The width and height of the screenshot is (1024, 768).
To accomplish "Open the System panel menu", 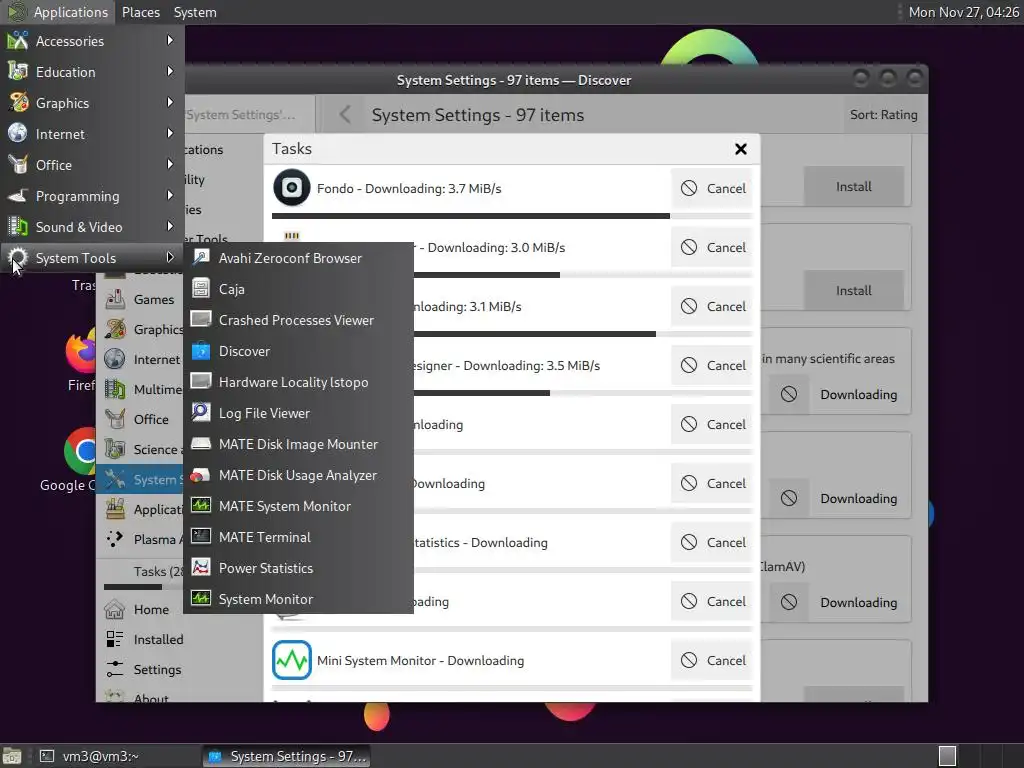I will [195, 12].
